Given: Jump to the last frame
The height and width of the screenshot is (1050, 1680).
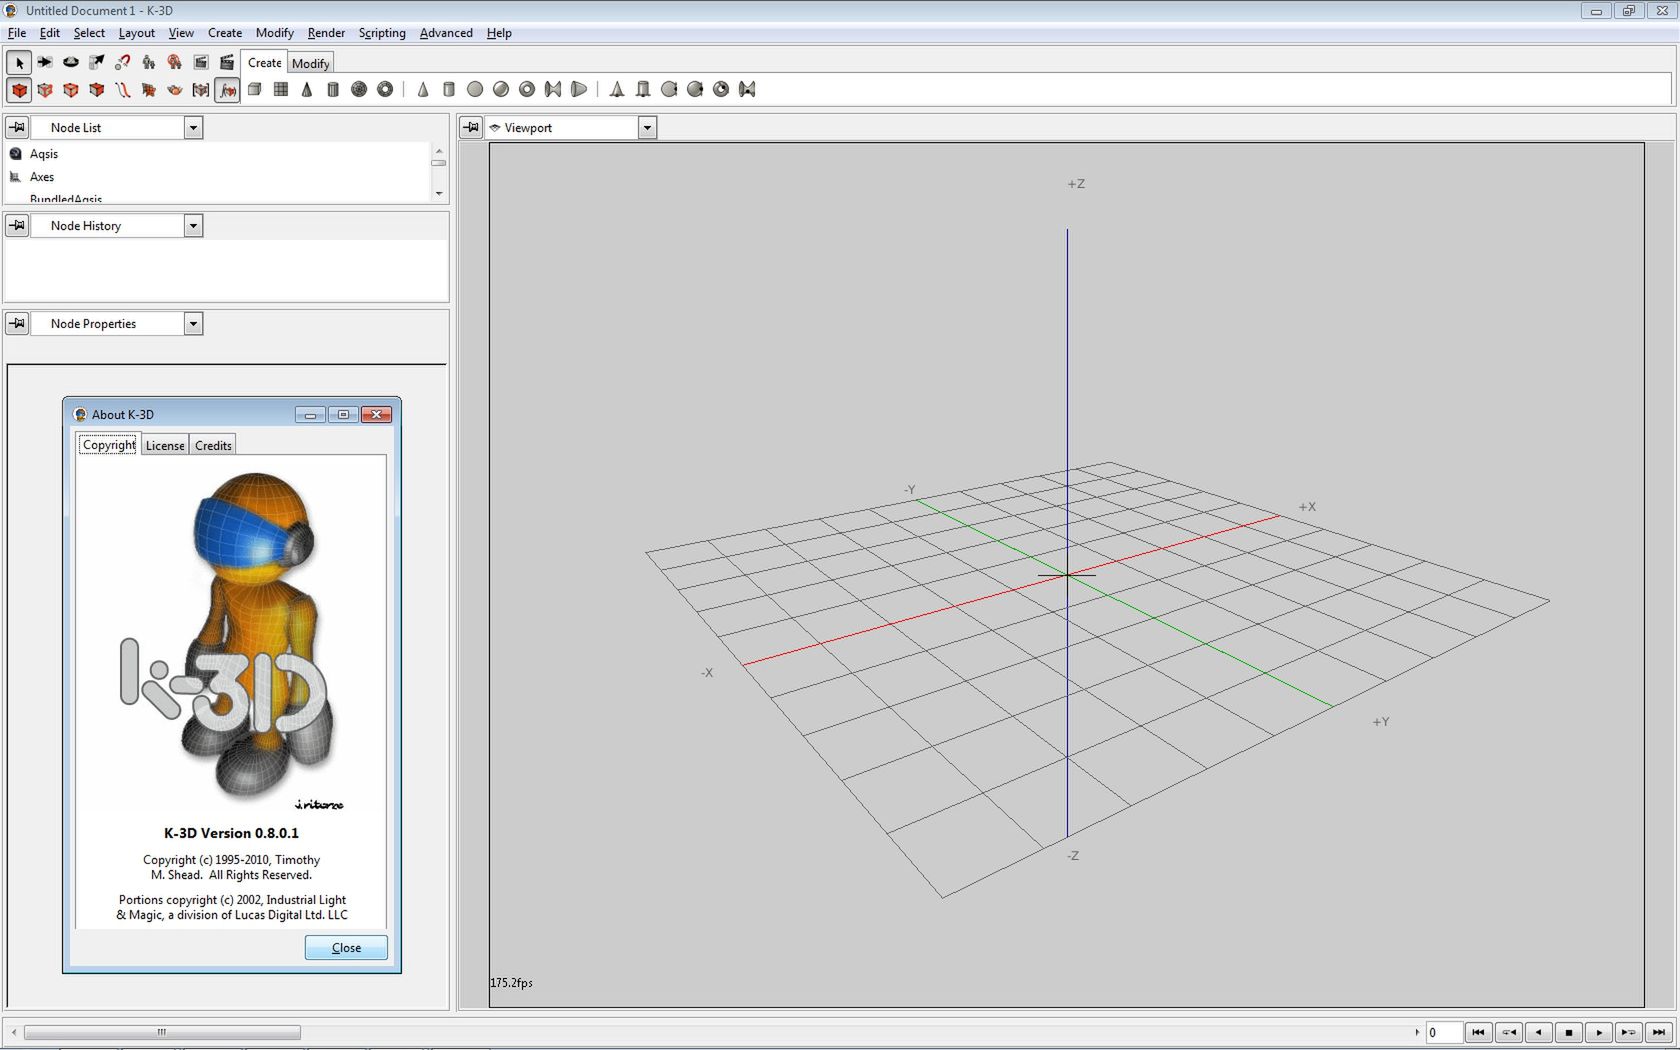Looking at the screenshot, I should pos(1659,1032).
